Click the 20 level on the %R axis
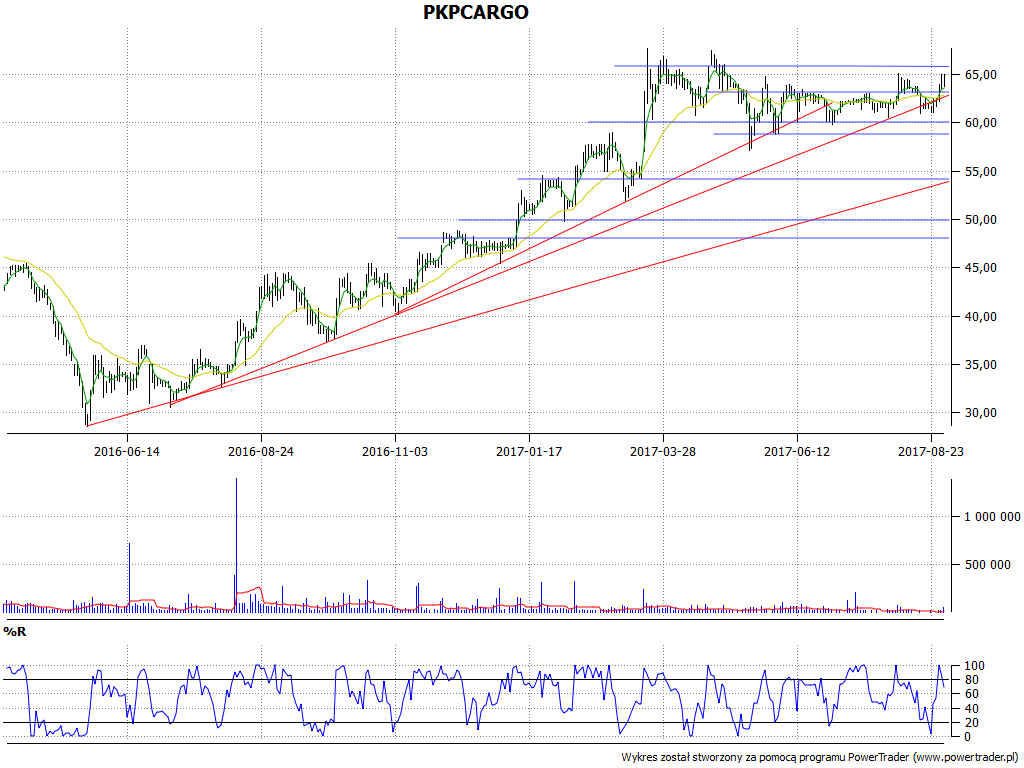1024x768 pixels. (972, 722)
